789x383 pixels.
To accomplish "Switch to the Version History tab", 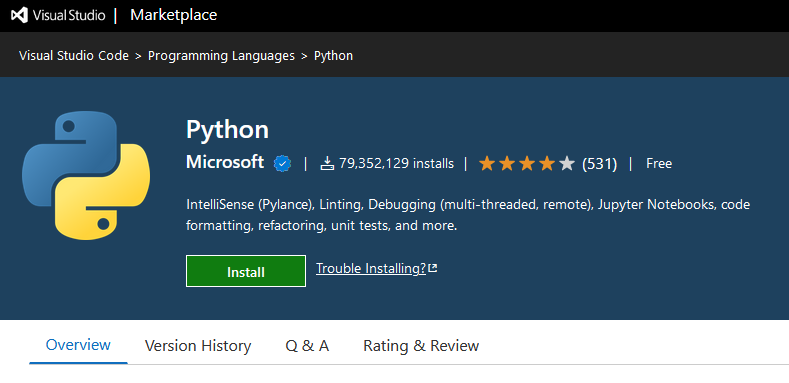I will pyautogui.click(x=198, y=346).
